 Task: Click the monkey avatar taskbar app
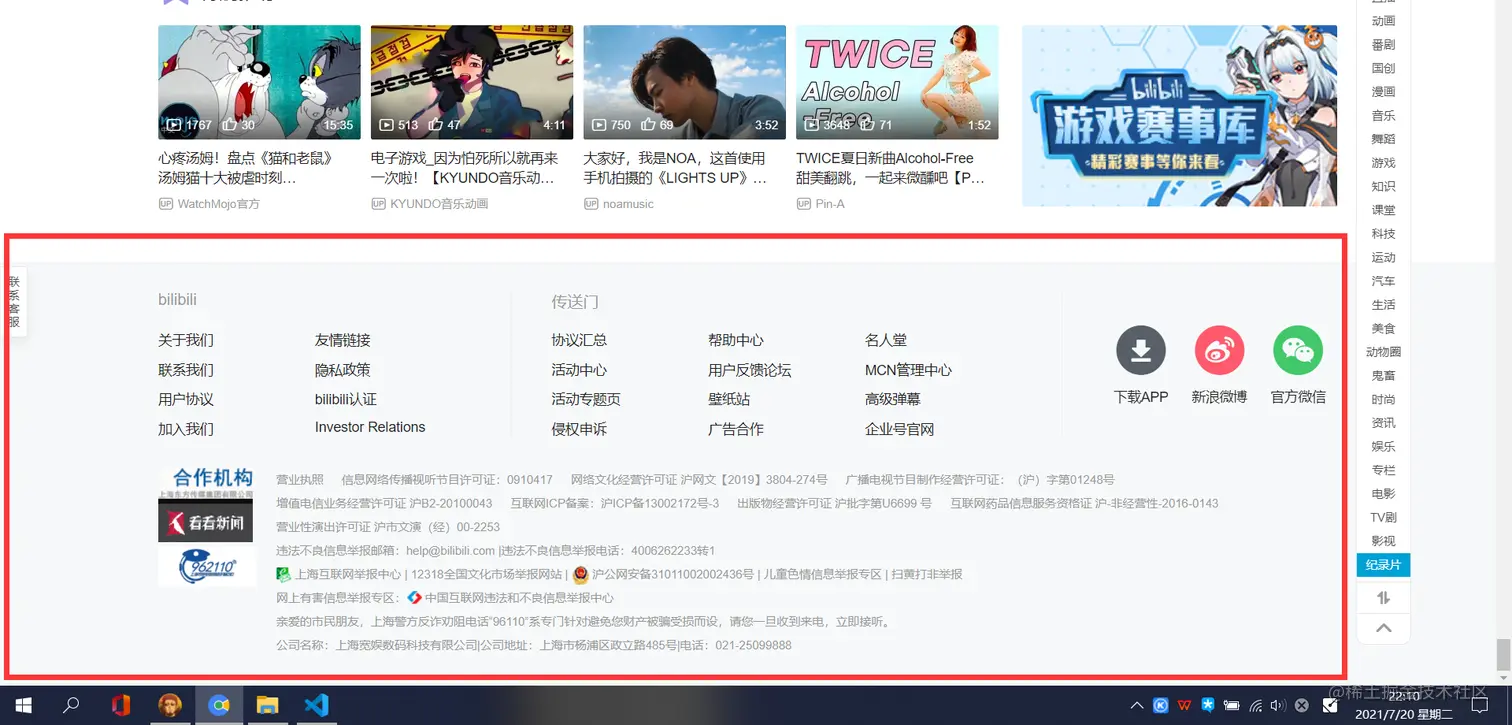pos(170,705)
